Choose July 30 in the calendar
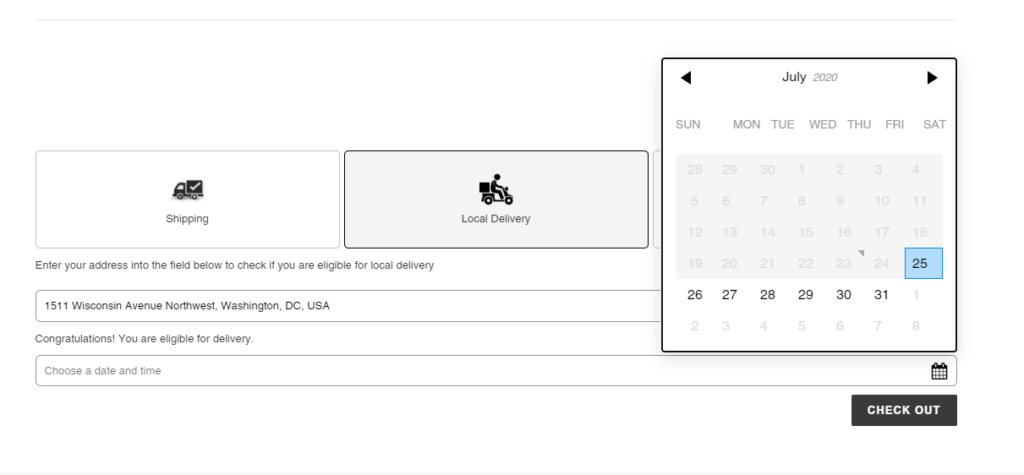This screenshot has height=475, width=1024. tap(844, 295)
